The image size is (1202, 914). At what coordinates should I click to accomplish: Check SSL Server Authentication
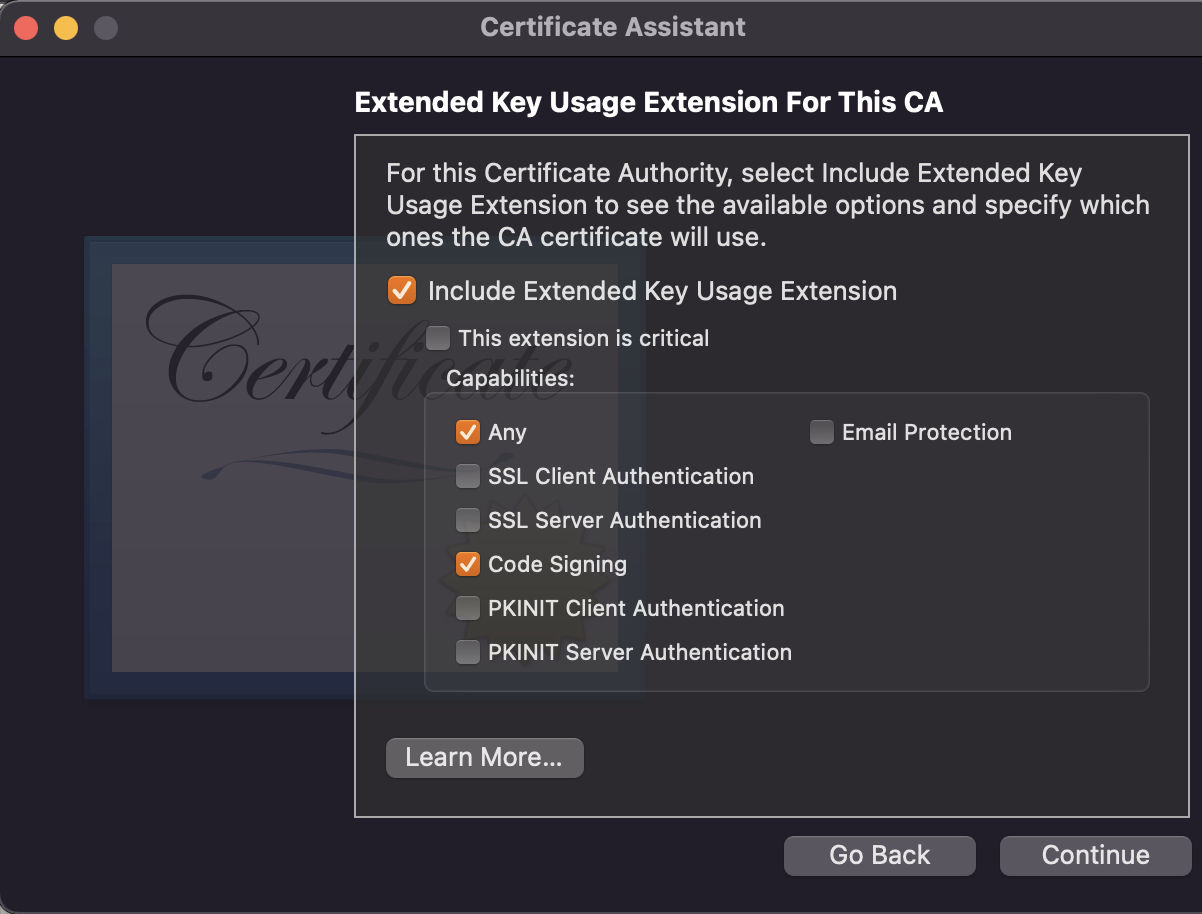pos(467,520)
